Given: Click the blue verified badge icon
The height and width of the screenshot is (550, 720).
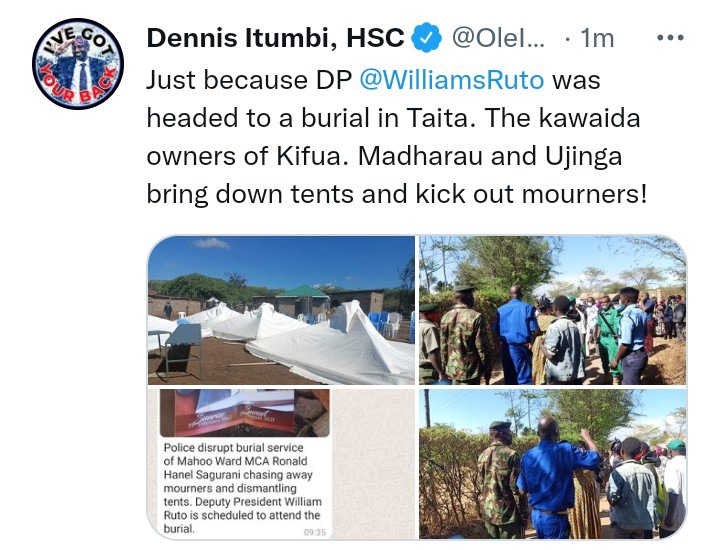Looking at the screenshot, I should pyautogui.click(x=426, y=37).
